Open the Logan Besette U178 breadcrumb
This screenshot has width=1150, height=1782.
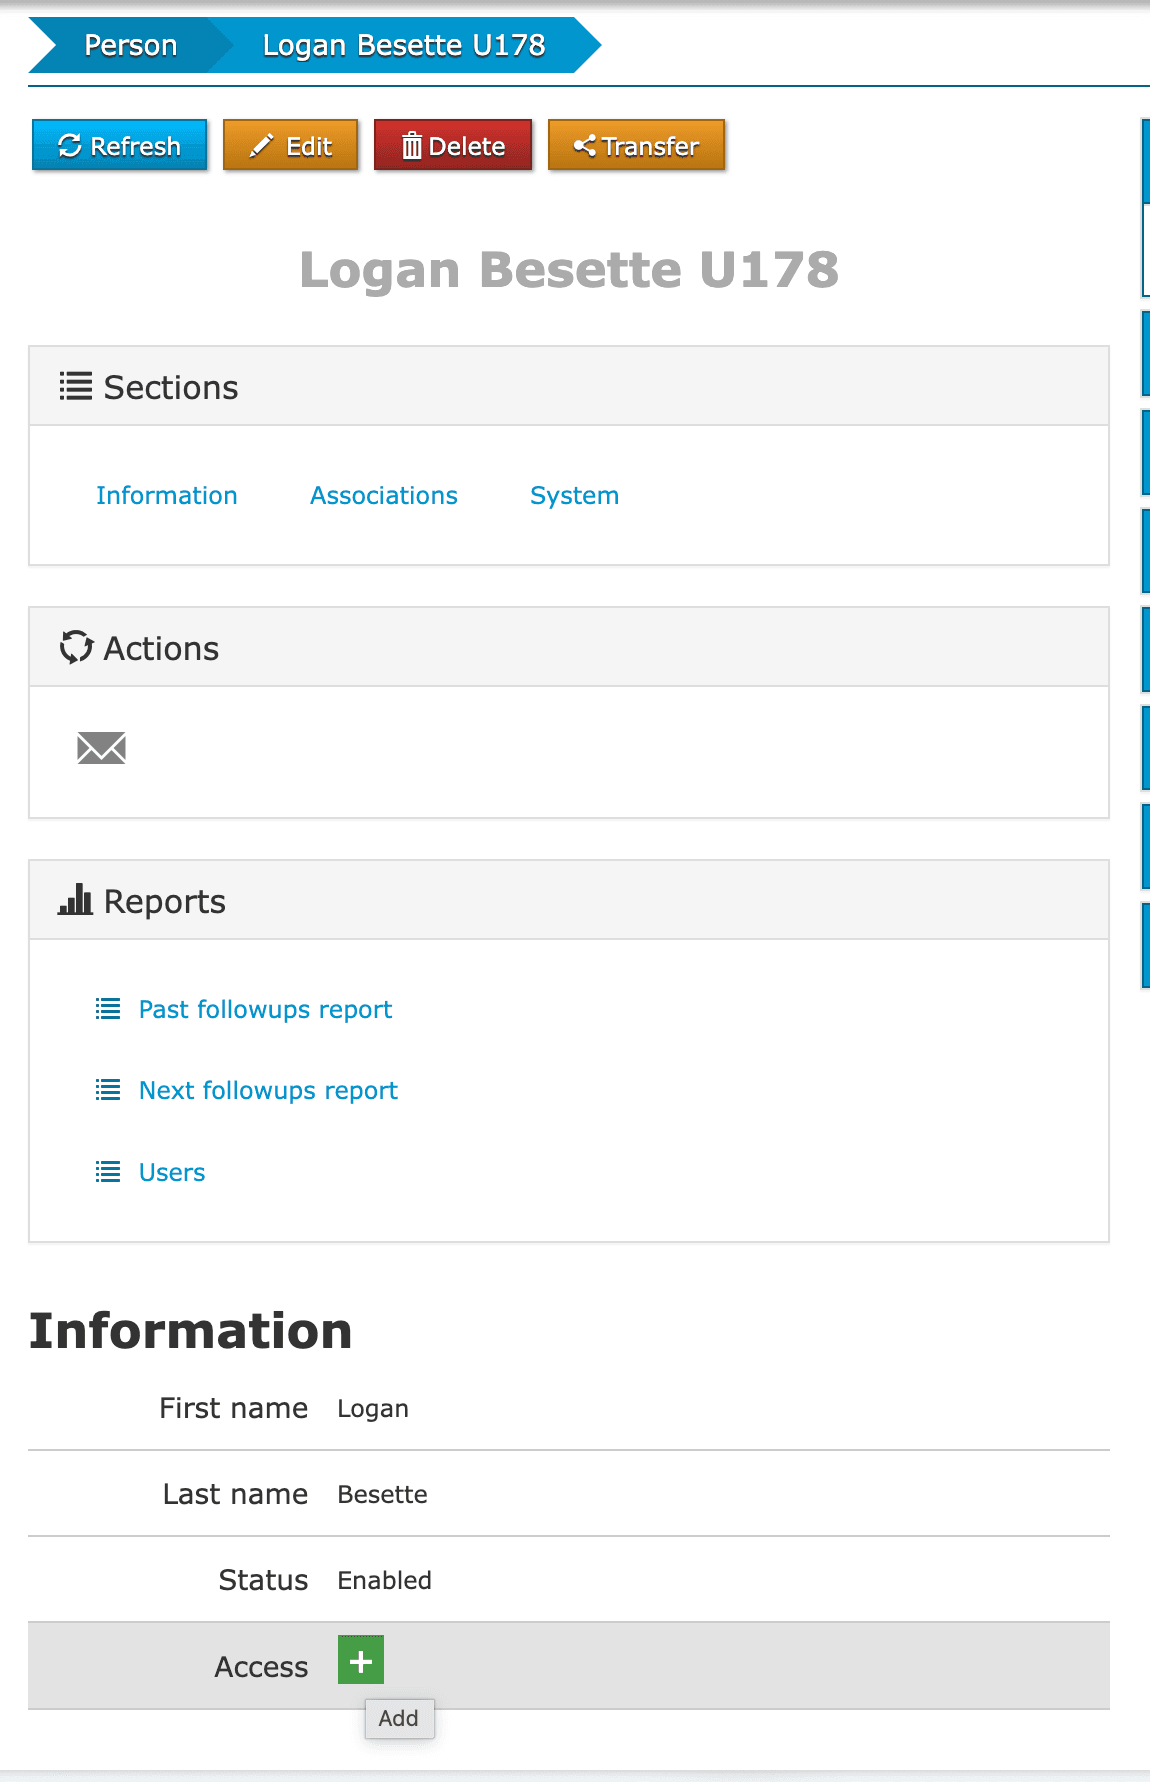point(404,45)
